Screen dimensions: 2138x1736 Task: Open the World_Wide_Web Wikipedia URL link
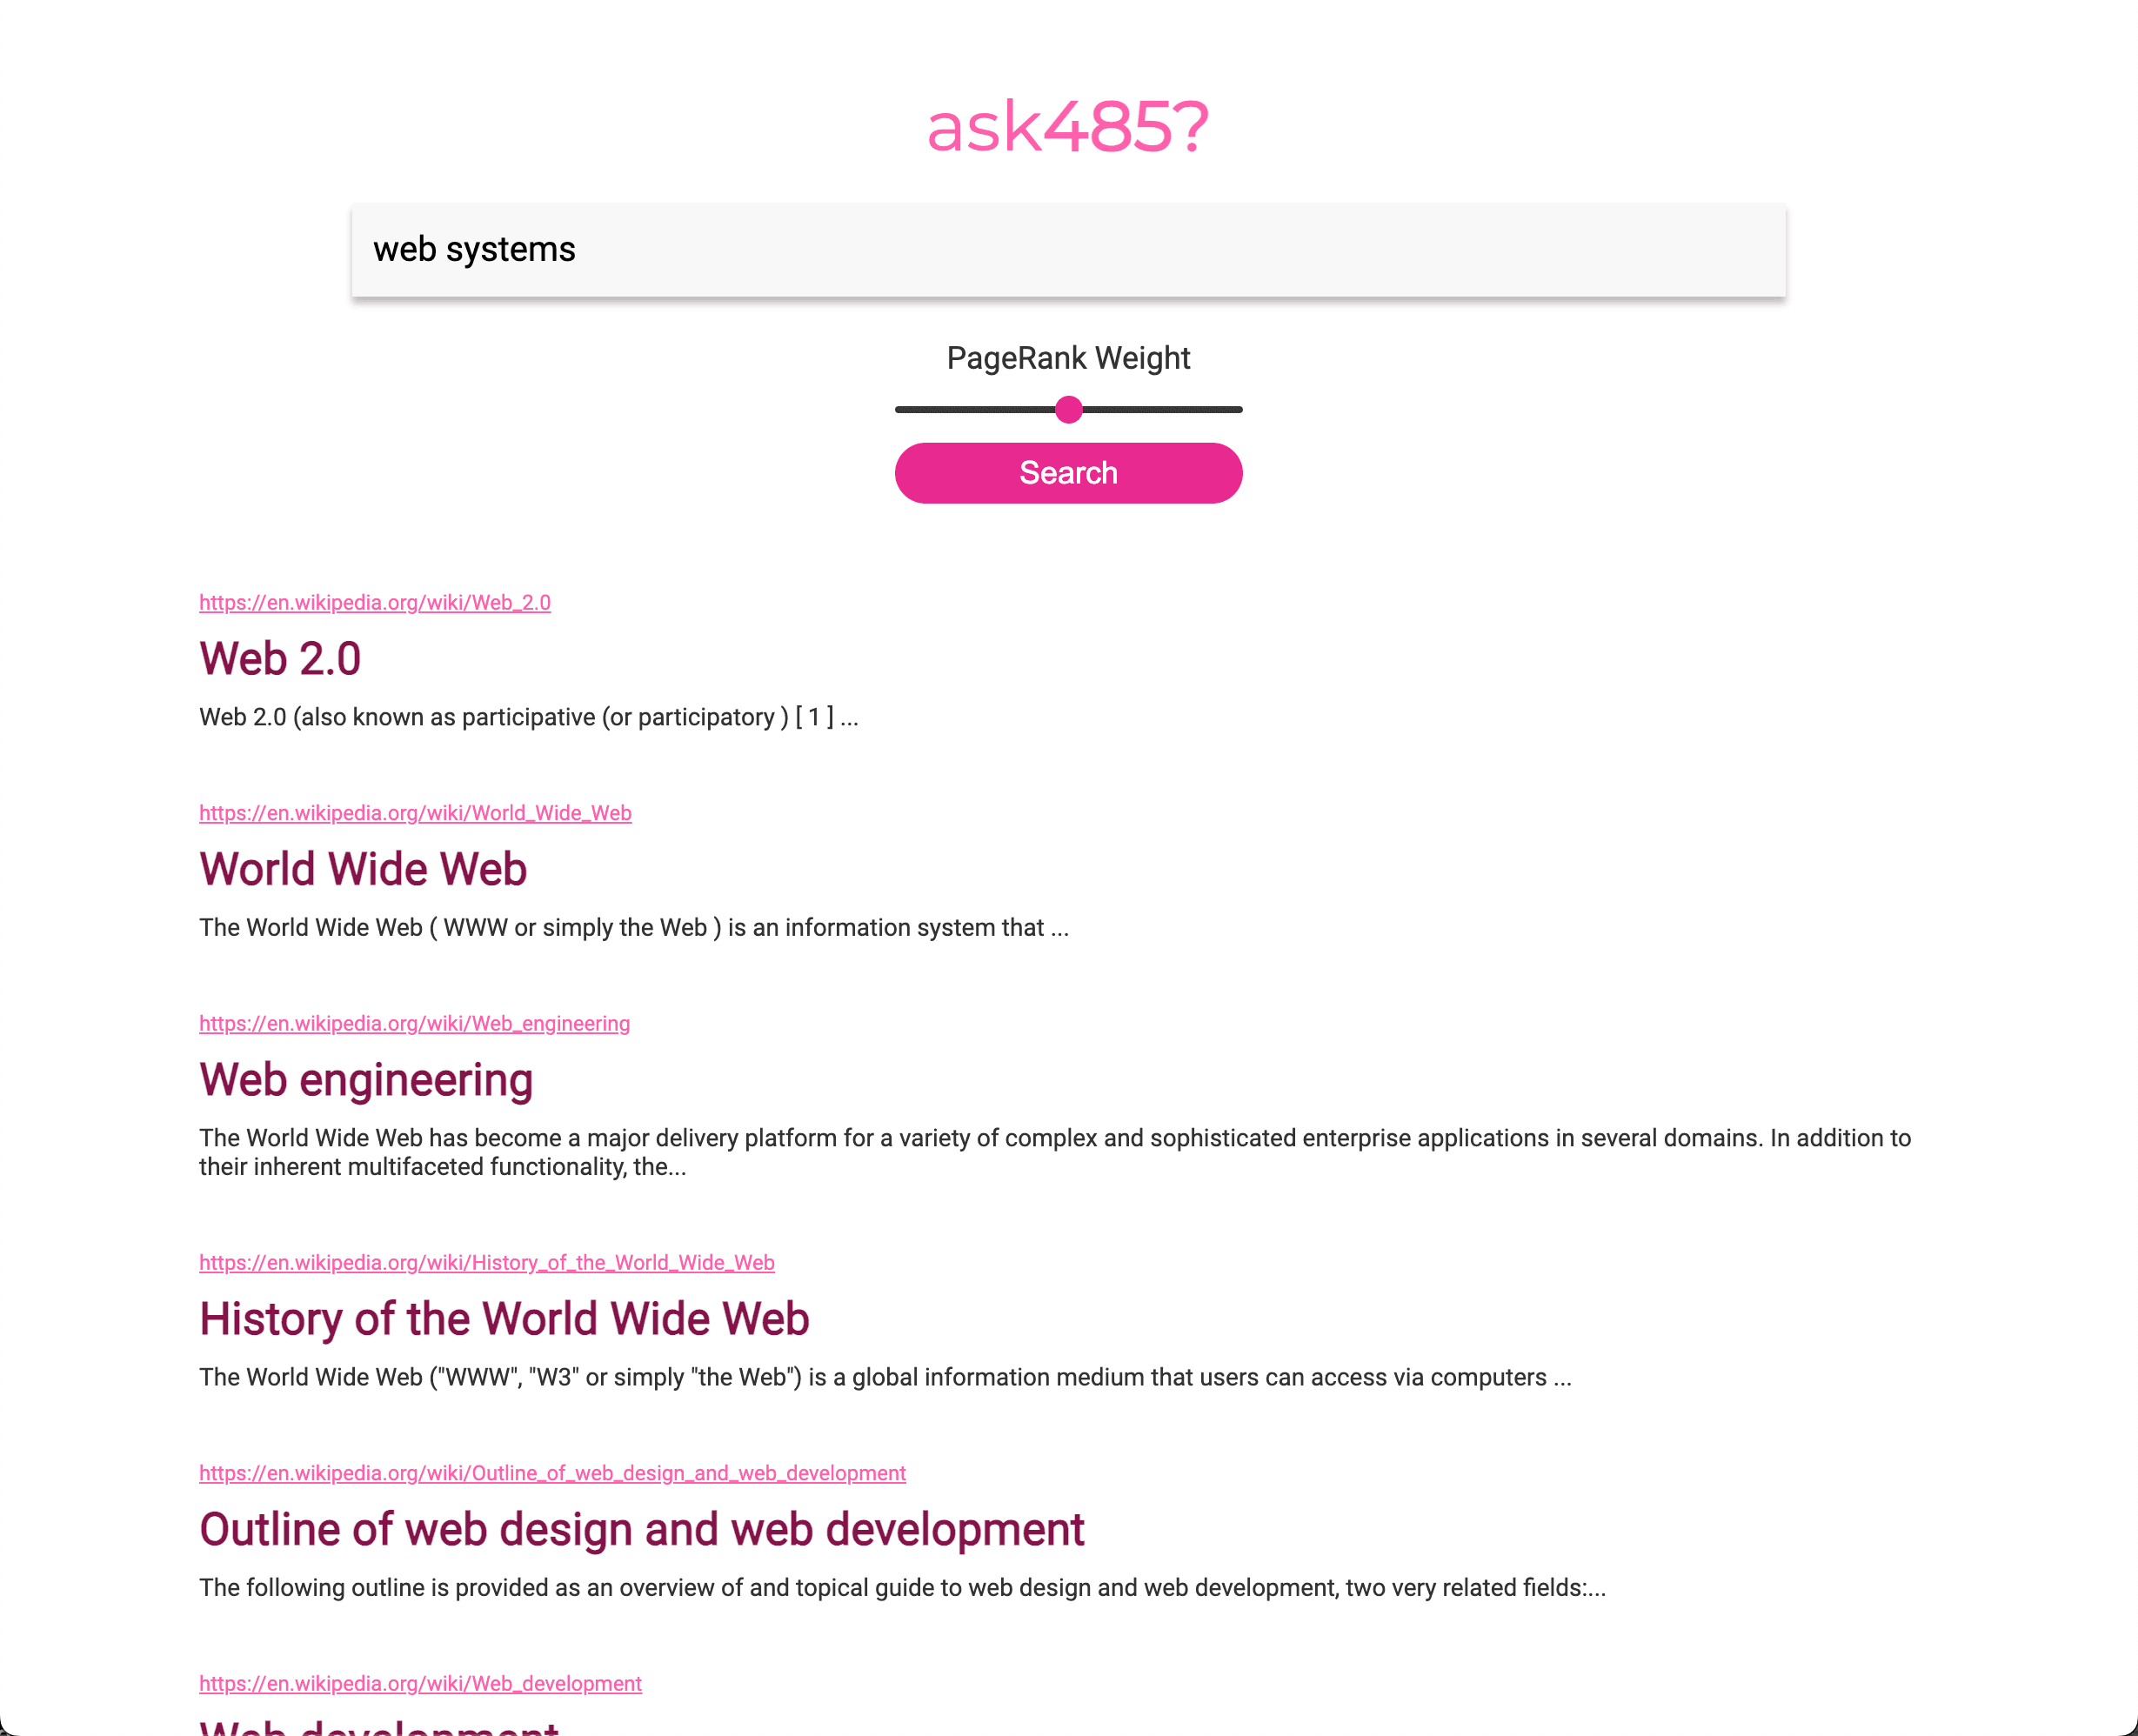tap(414, 813)
